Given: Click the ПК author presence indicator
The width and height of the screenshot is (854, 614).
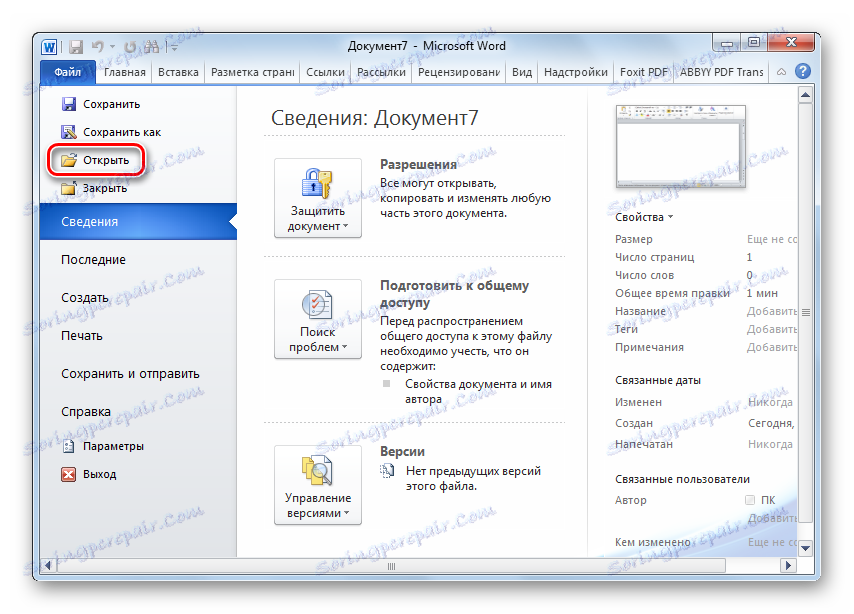Looking at the screenshot, I should pyautogui.click(x=750, y=500).
